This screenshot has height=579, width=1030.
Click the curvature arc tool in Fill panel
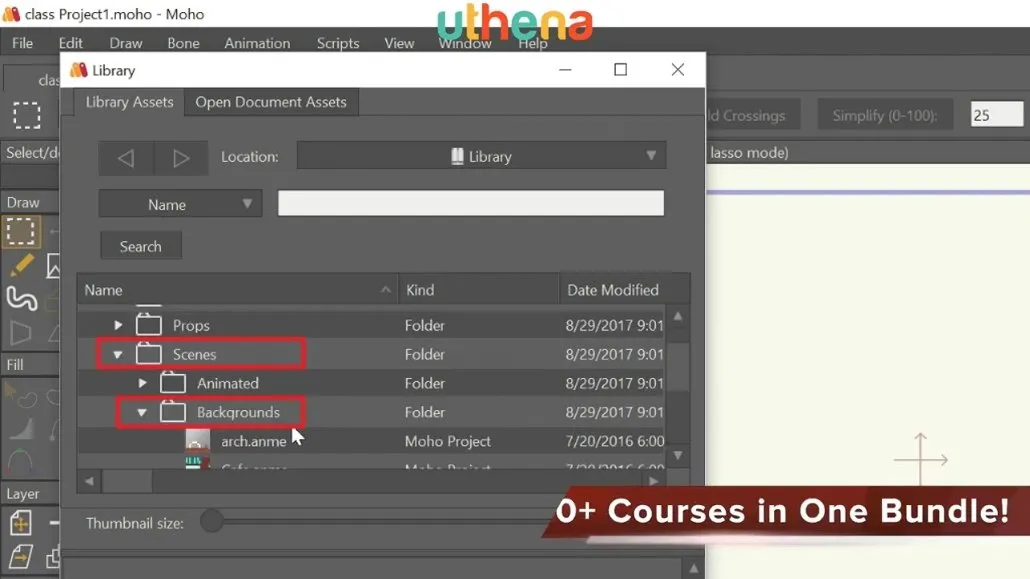[20, 462]
